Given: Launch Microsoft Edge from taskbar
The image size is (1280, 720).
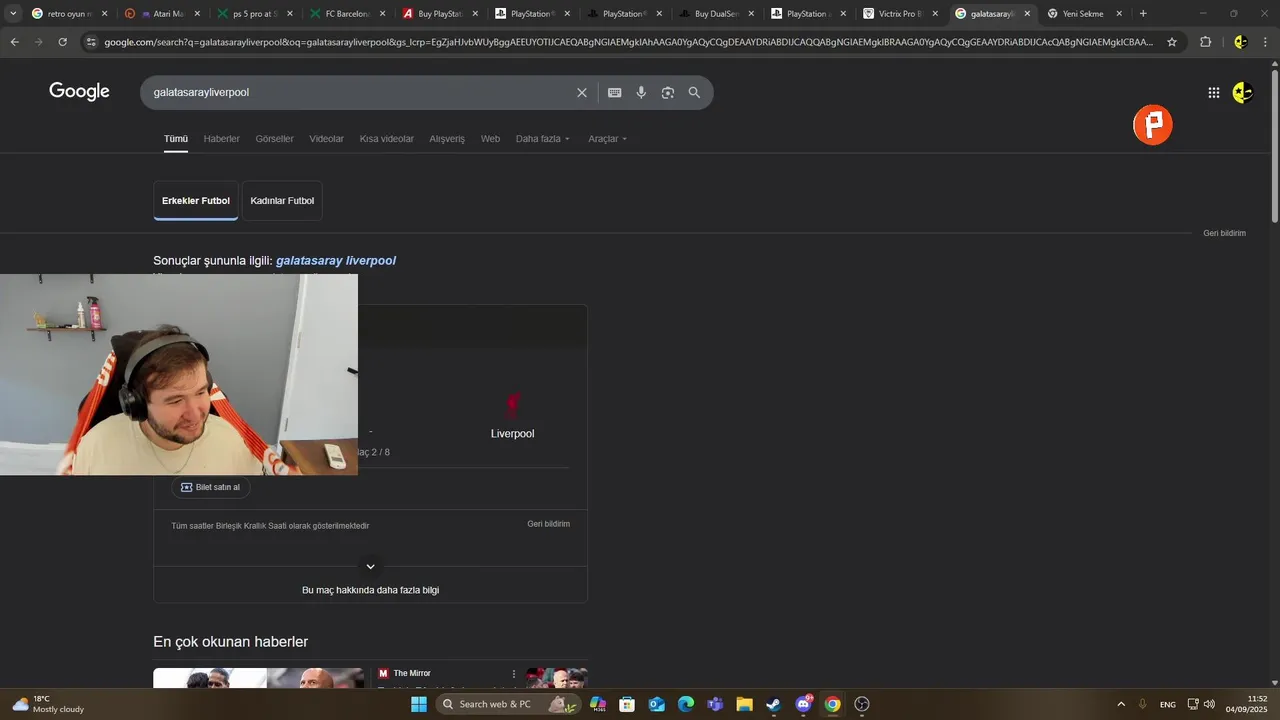Looking at the screenshot, I should click(686, 704).
